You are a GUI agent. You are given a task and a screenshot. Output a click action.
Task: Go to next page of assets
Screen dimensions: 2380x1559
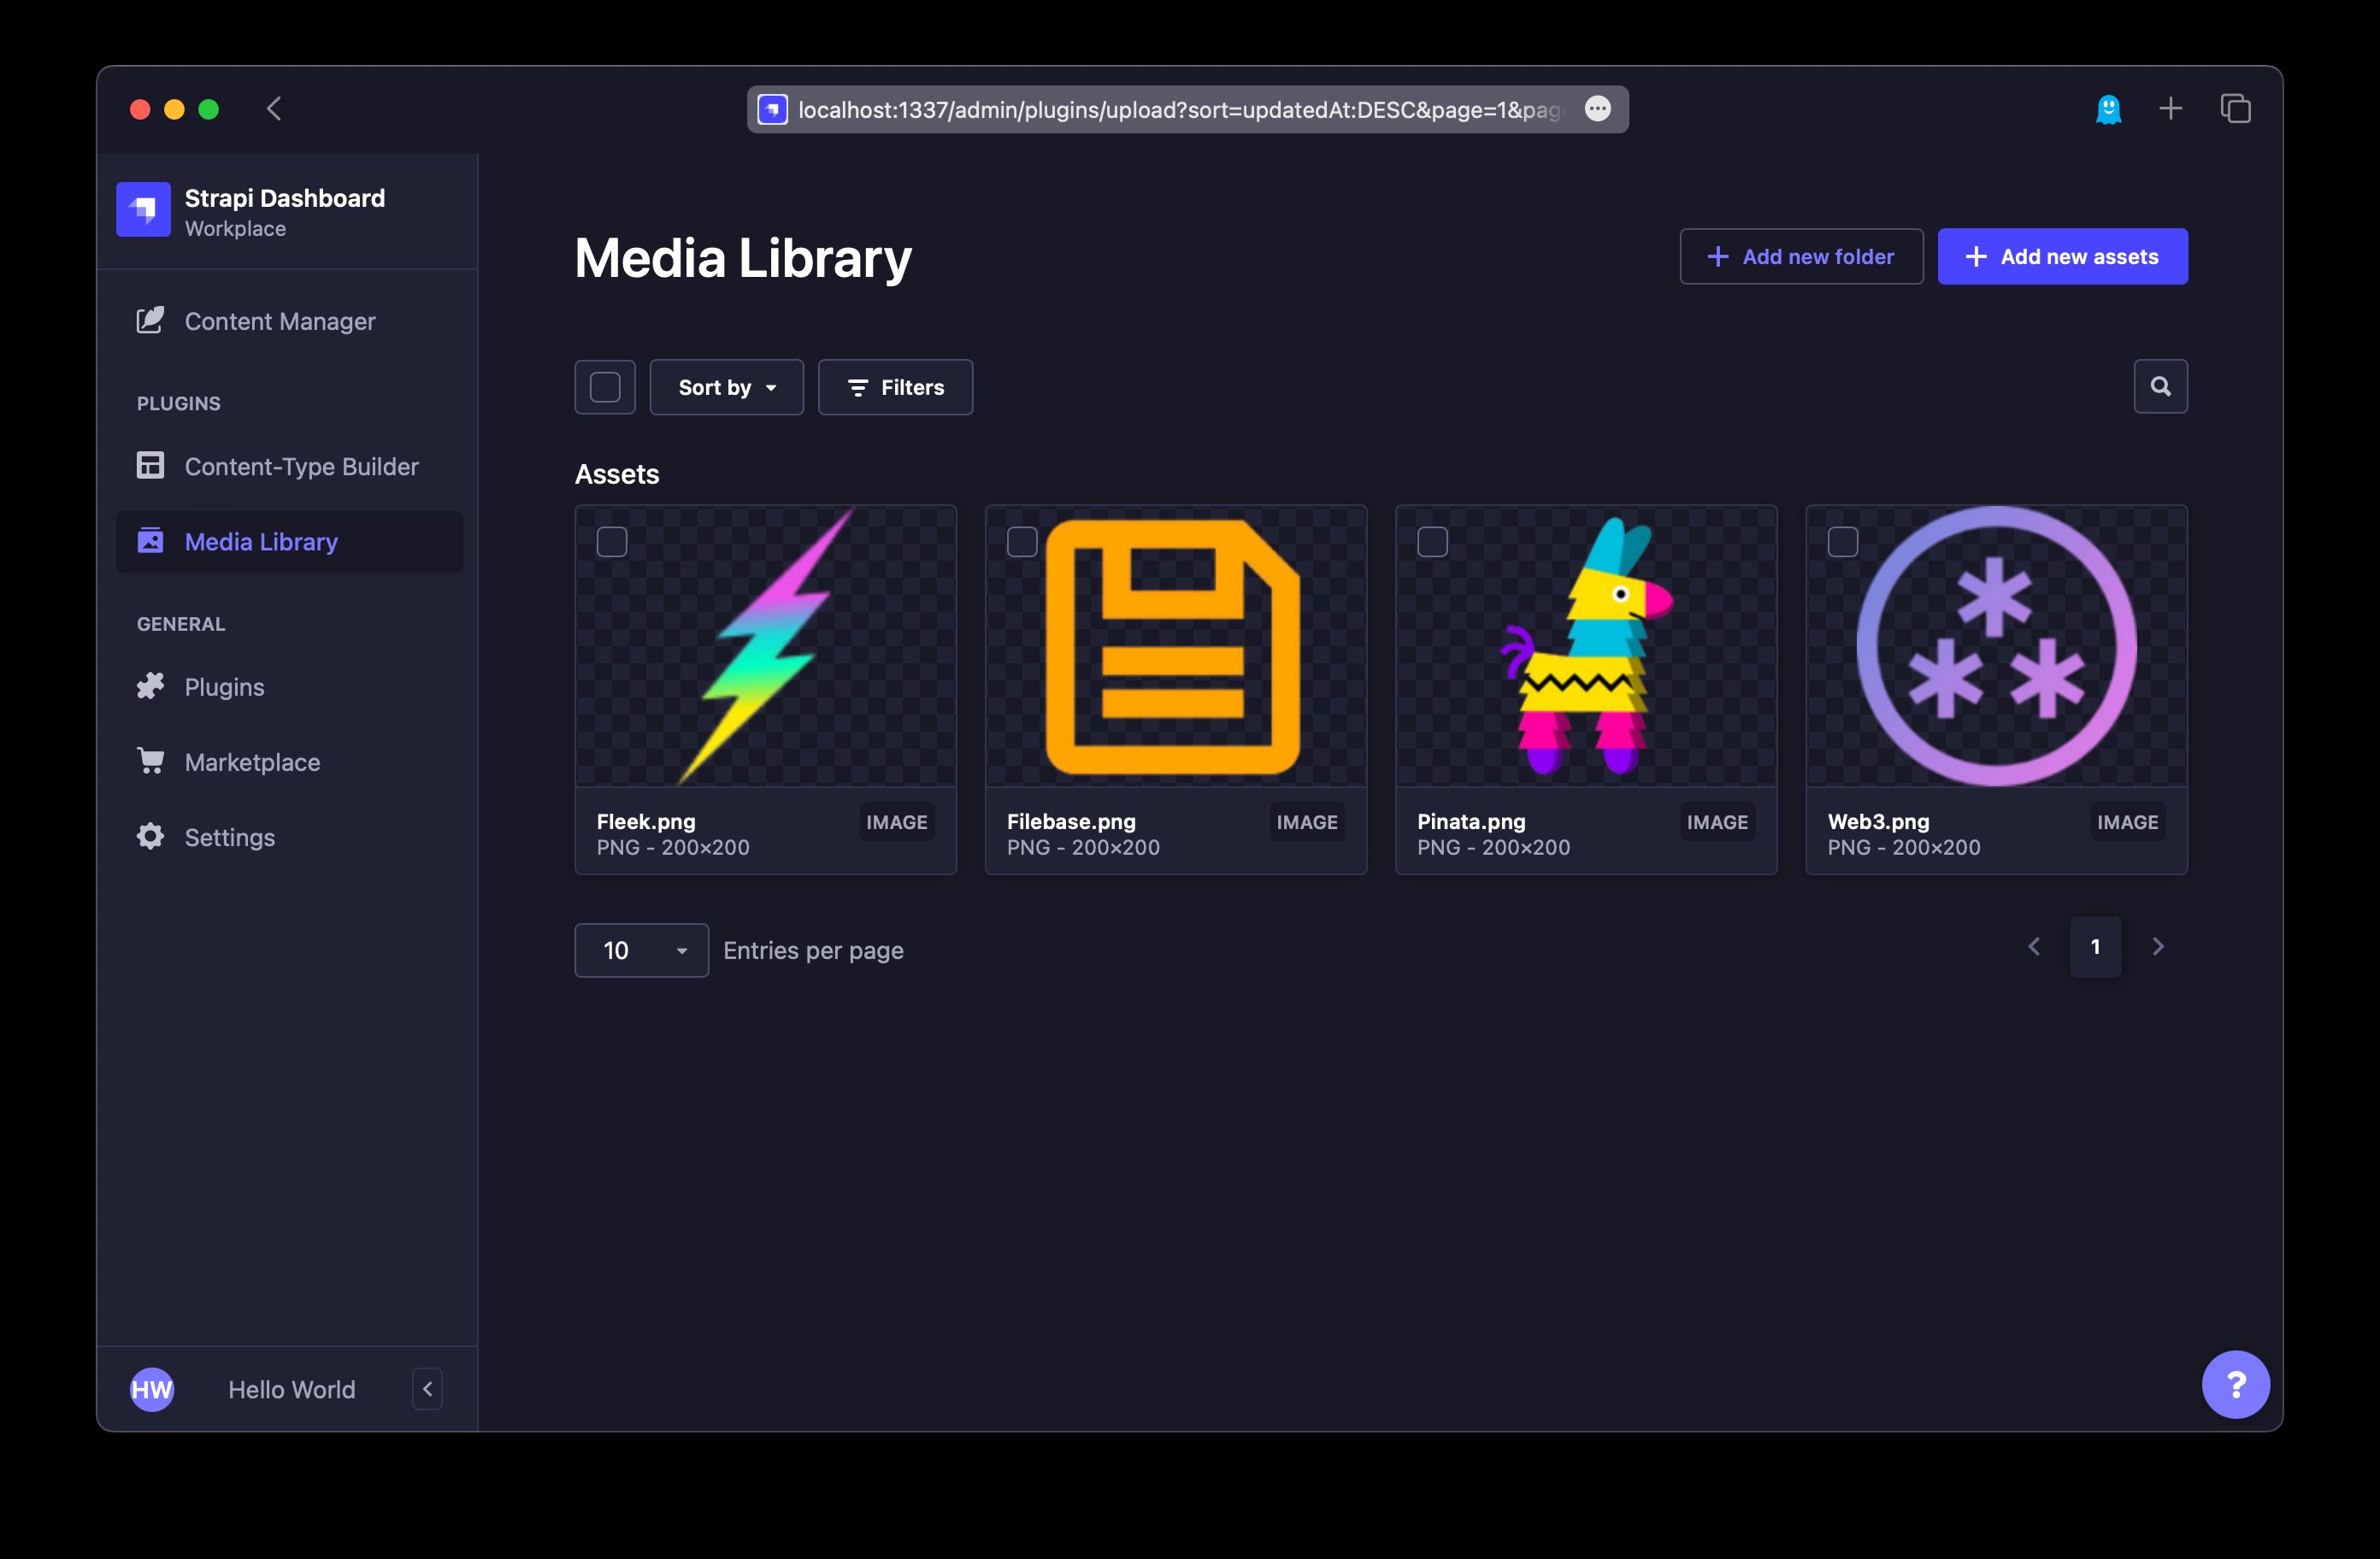[2158, 946]
